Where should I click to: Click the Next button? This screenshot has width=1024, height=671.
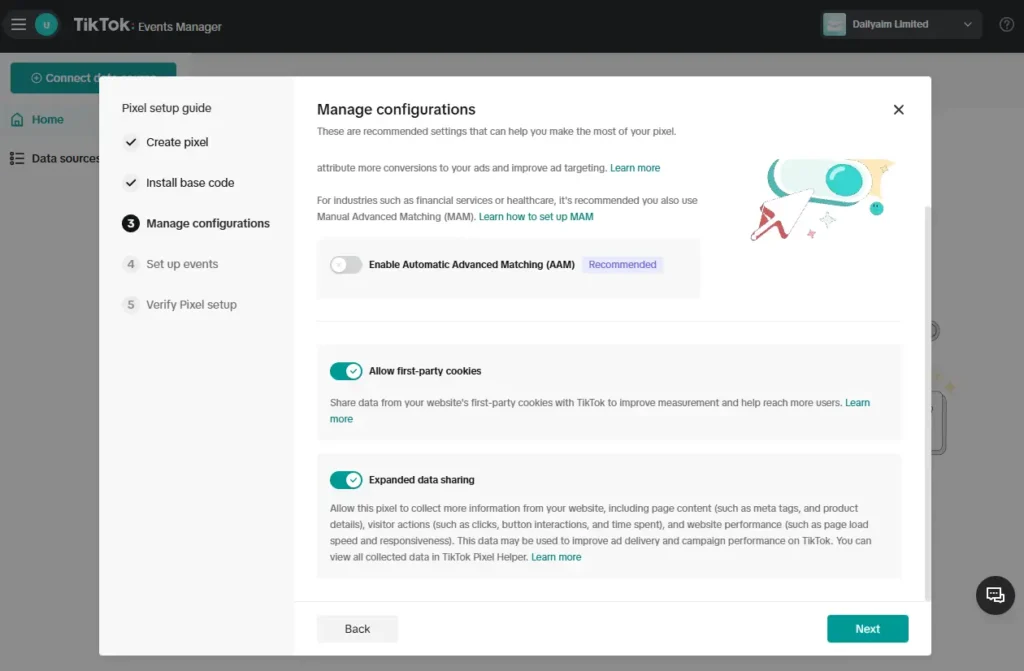pos(867,629)
